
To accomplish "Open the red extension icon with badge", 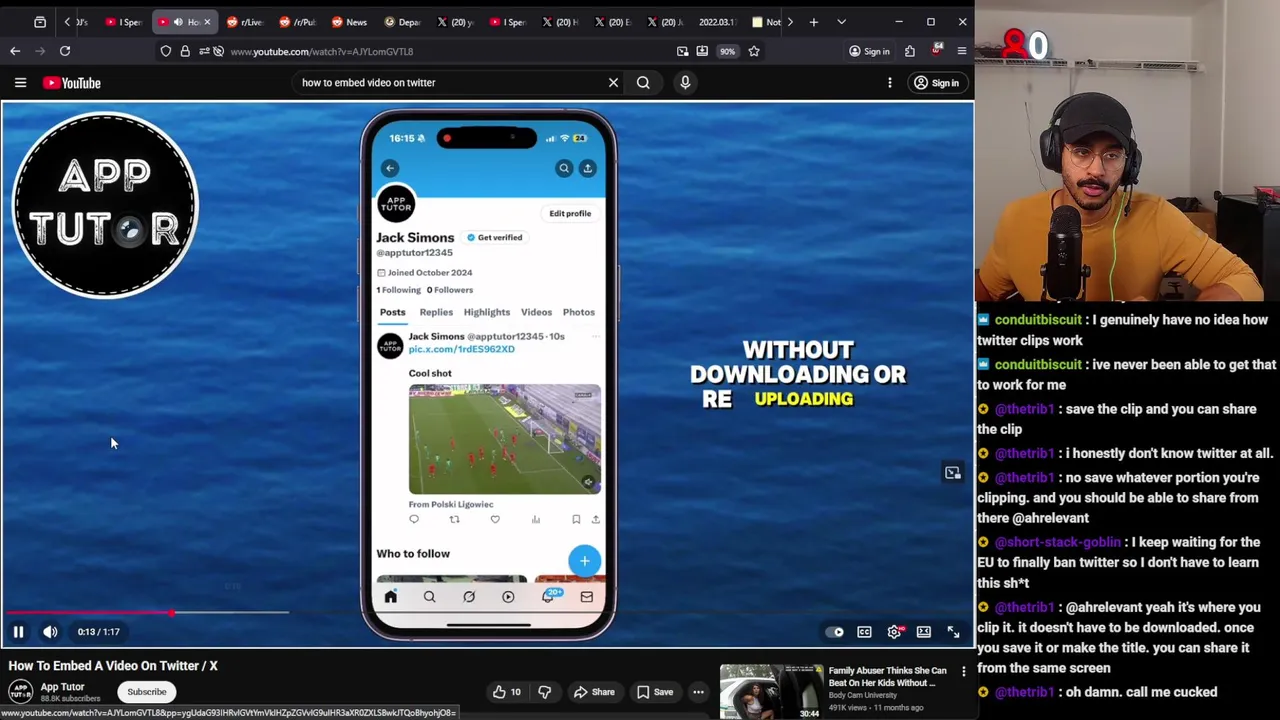I will pyautogui.click(x=937, y=50).
